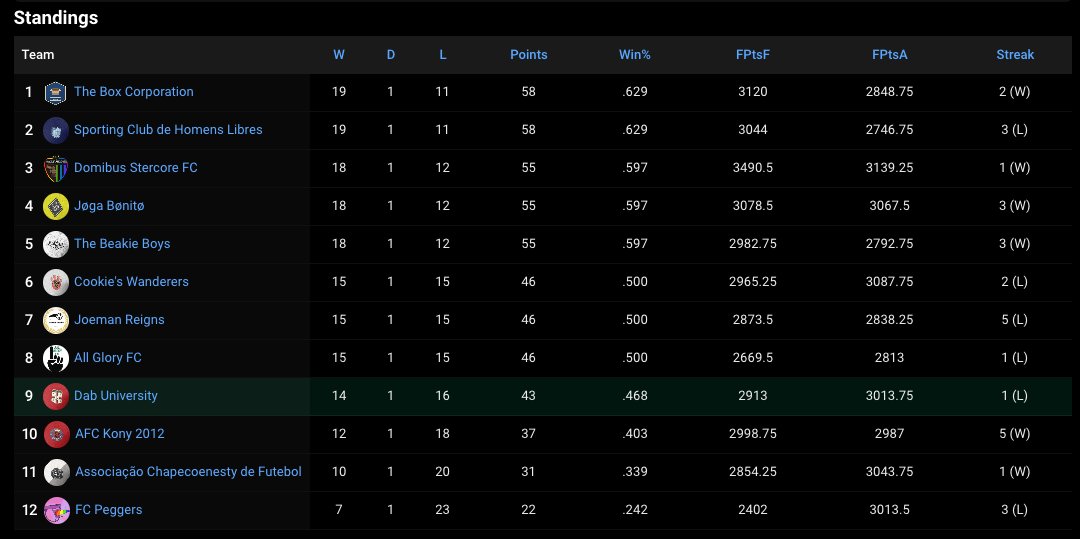
Task: Click FPtsA value 3067.5
Action: [x=889, y=205]
